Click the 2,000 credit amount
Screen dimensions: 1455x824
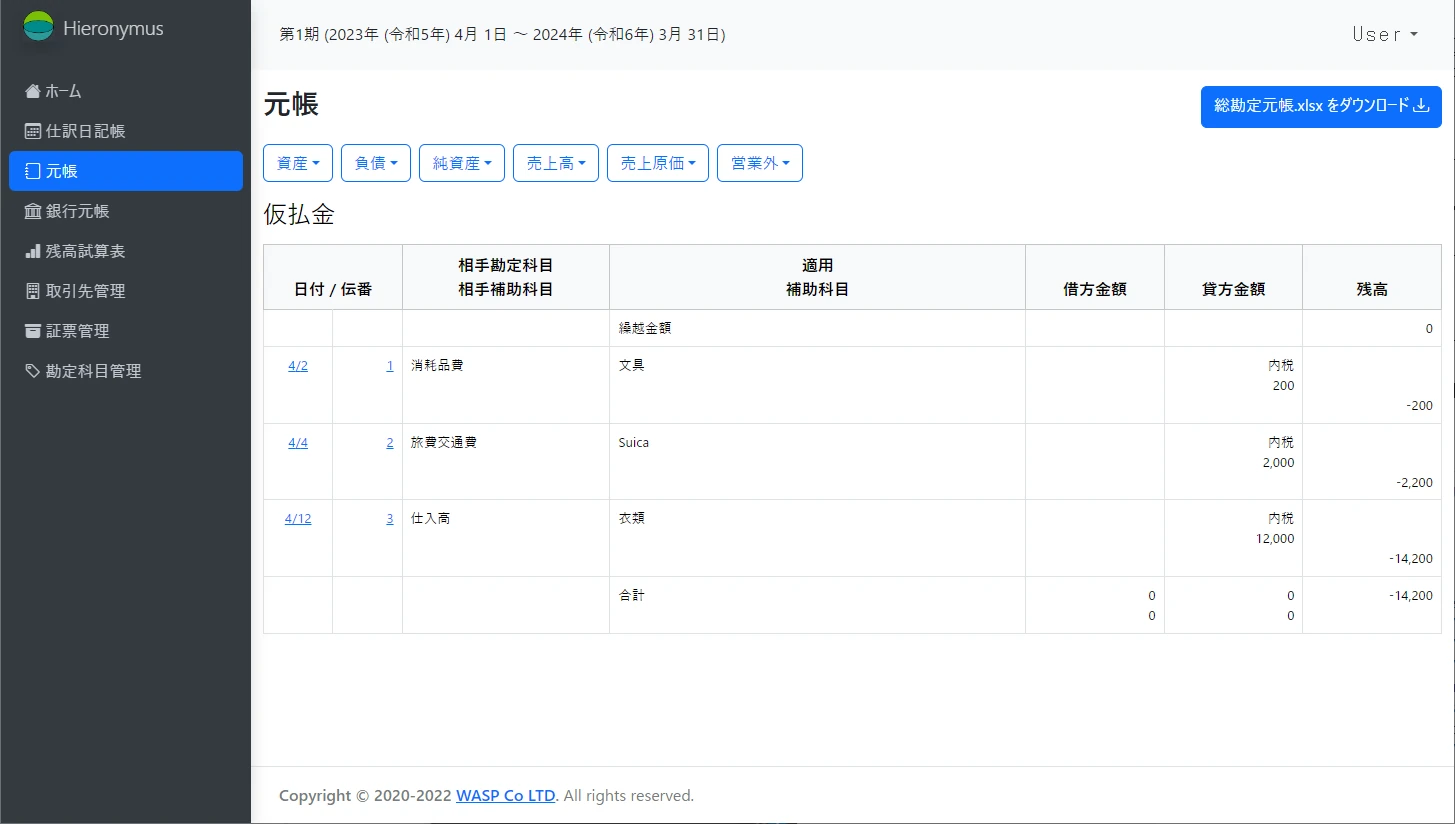coord(1279,463)
